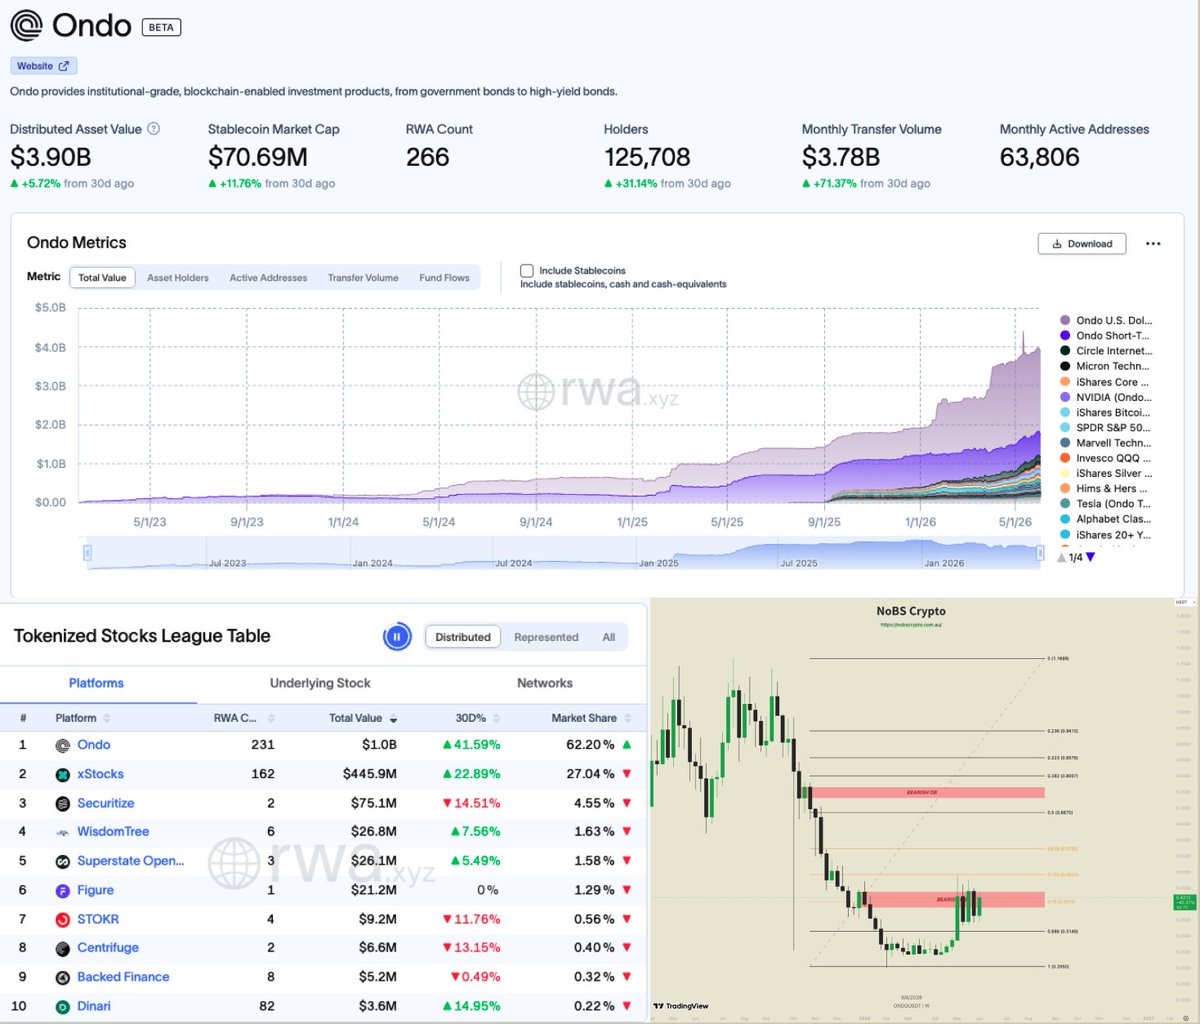This screenshot has width=1200, height=1024.
Task: Sort table by Platform column
Action: pyautogui.click(x=84, y=718)
